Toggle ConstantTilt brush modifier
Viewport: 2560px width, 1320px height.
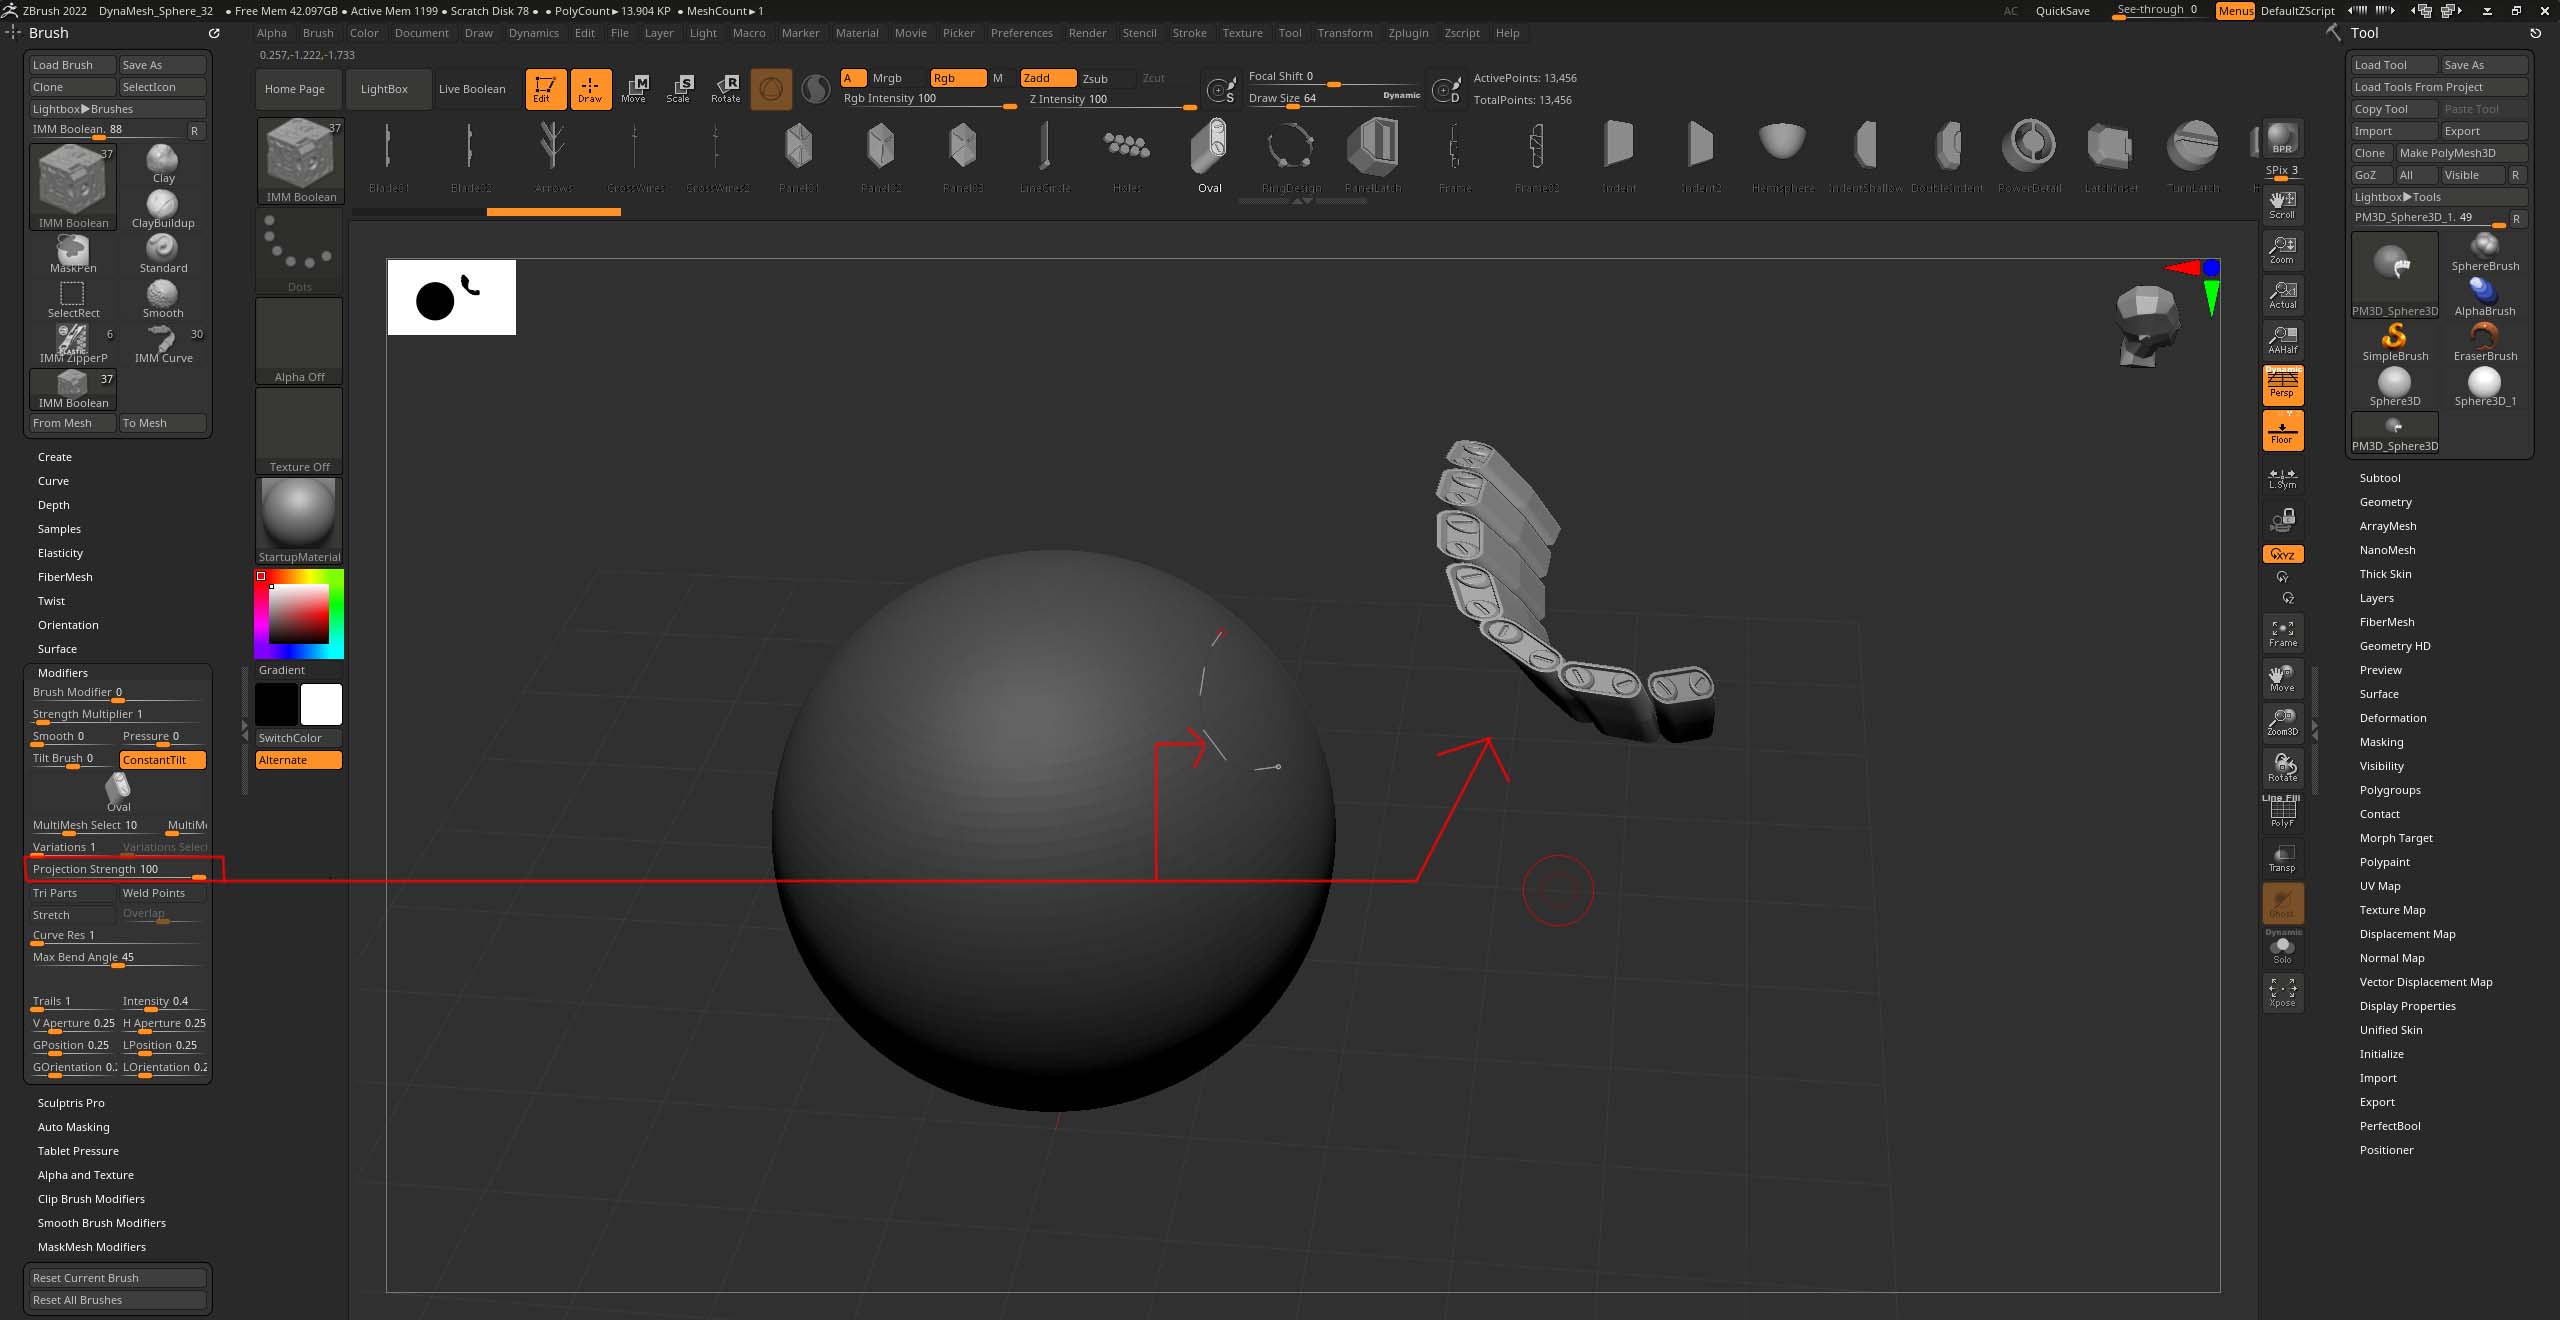[x=163, y=760]
